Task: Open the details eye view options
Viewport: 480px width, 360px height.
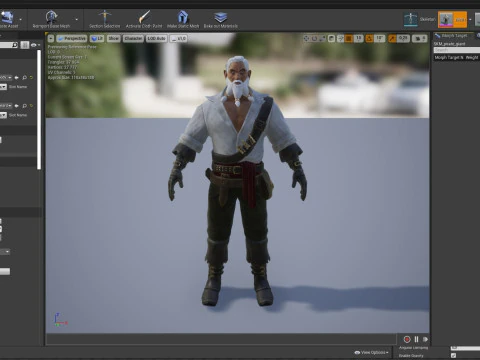Action: [x=35, y=45]
